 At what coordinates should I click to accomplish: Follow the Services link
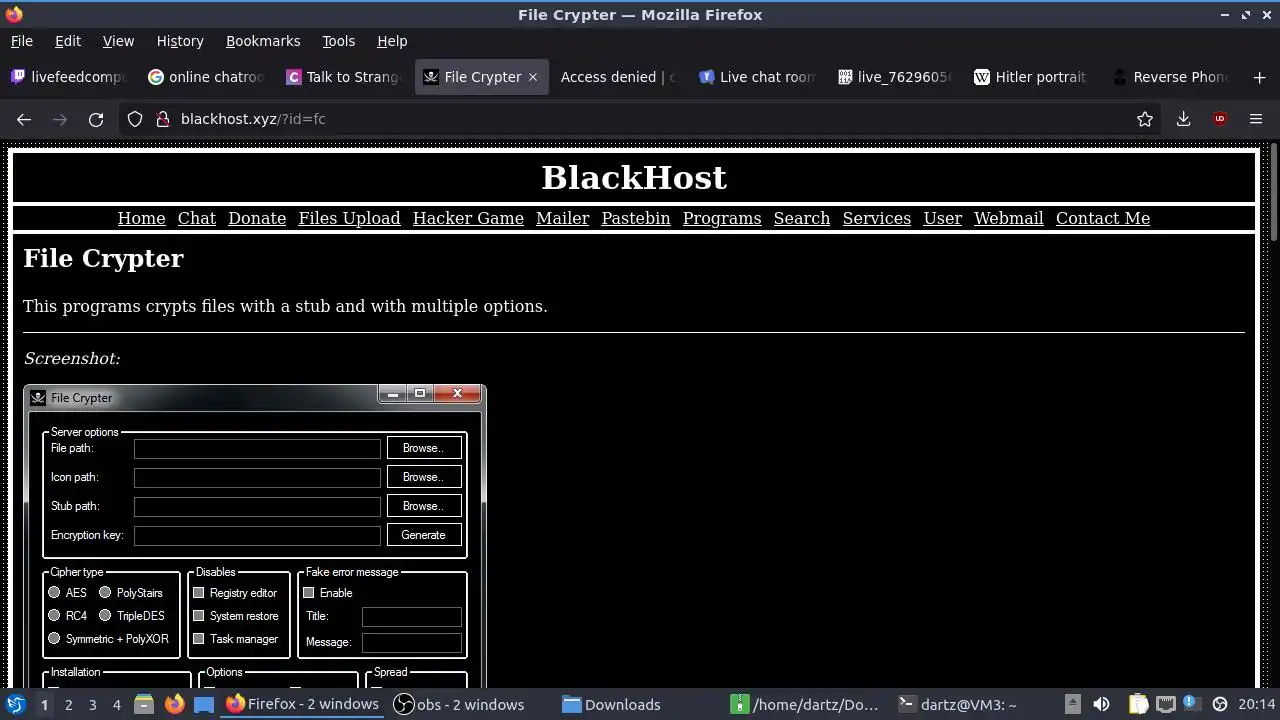coord(877,218)
